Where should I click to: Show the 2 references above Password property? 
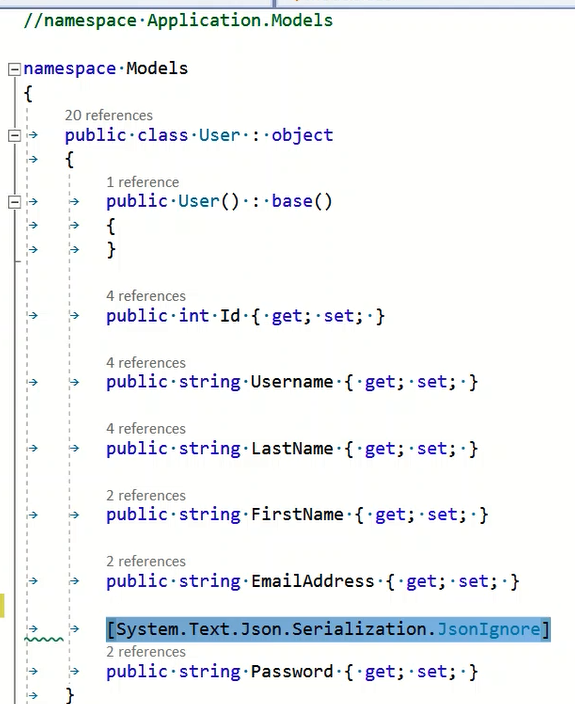tap(145, 652)
